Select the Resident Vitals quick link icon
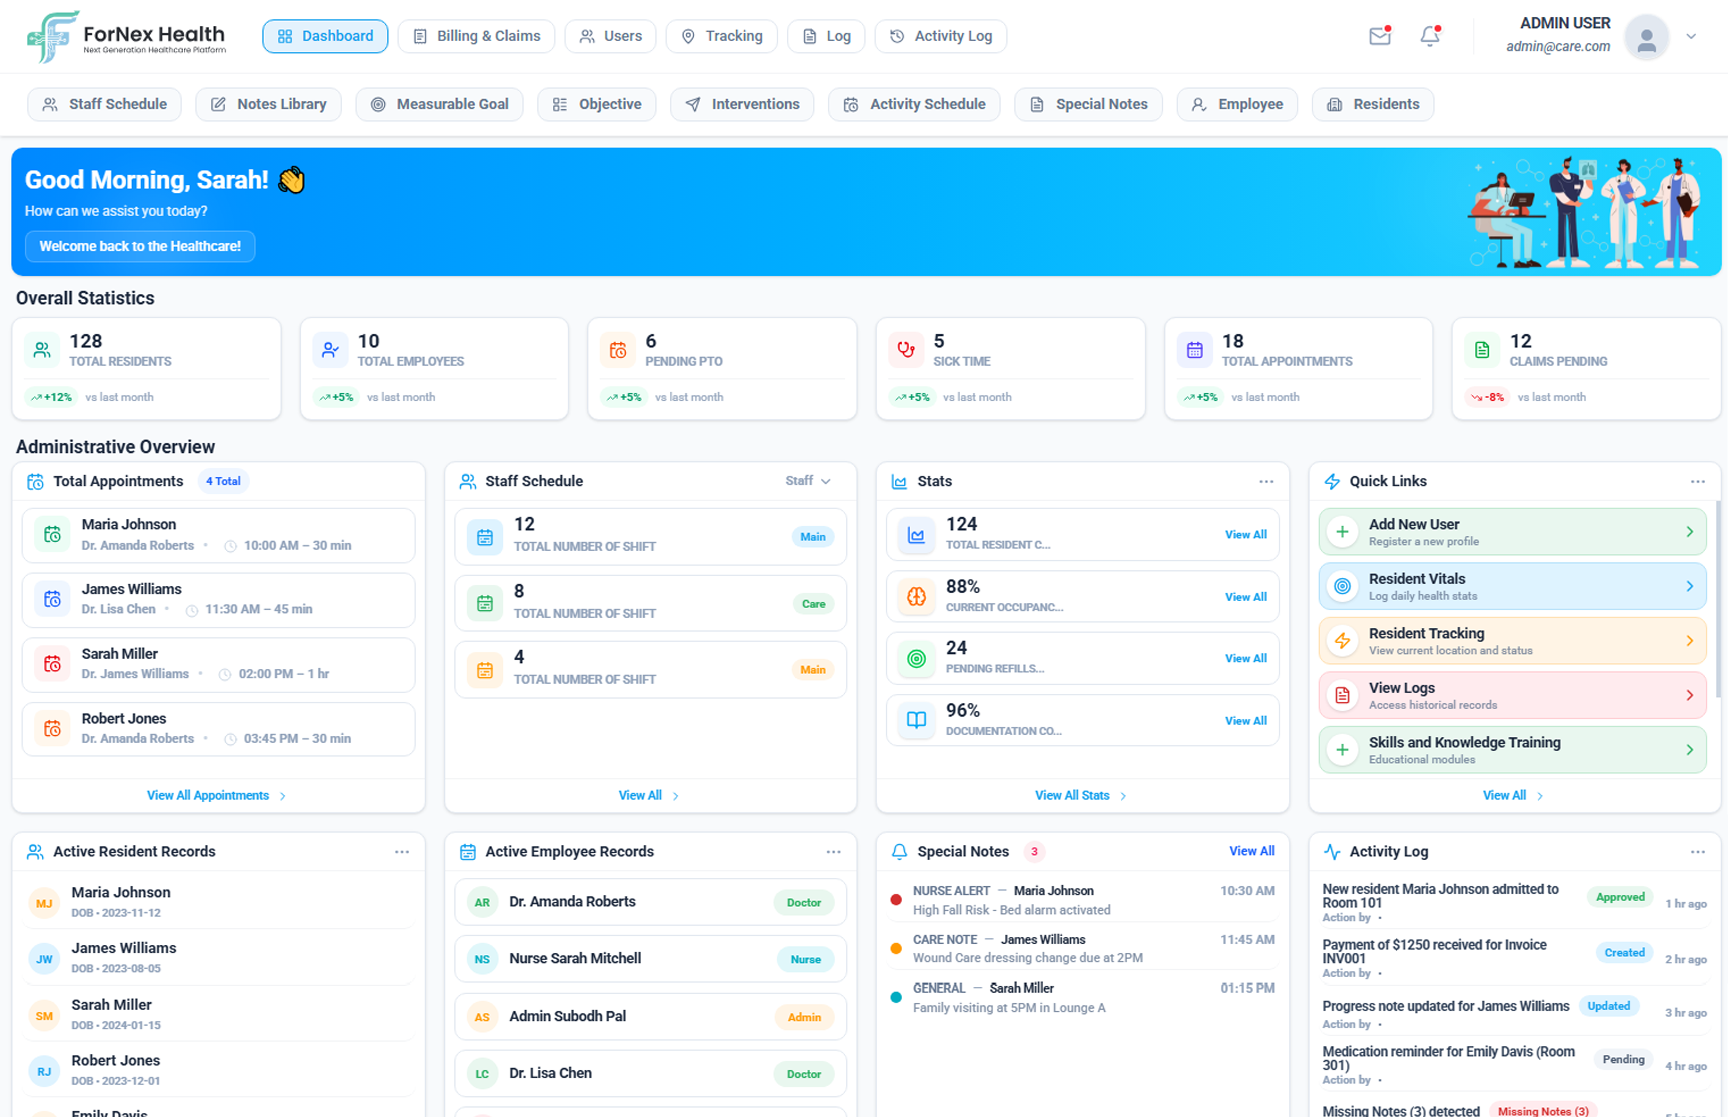Viewport: 1728px width, 1117px height. click(1341, 586)
